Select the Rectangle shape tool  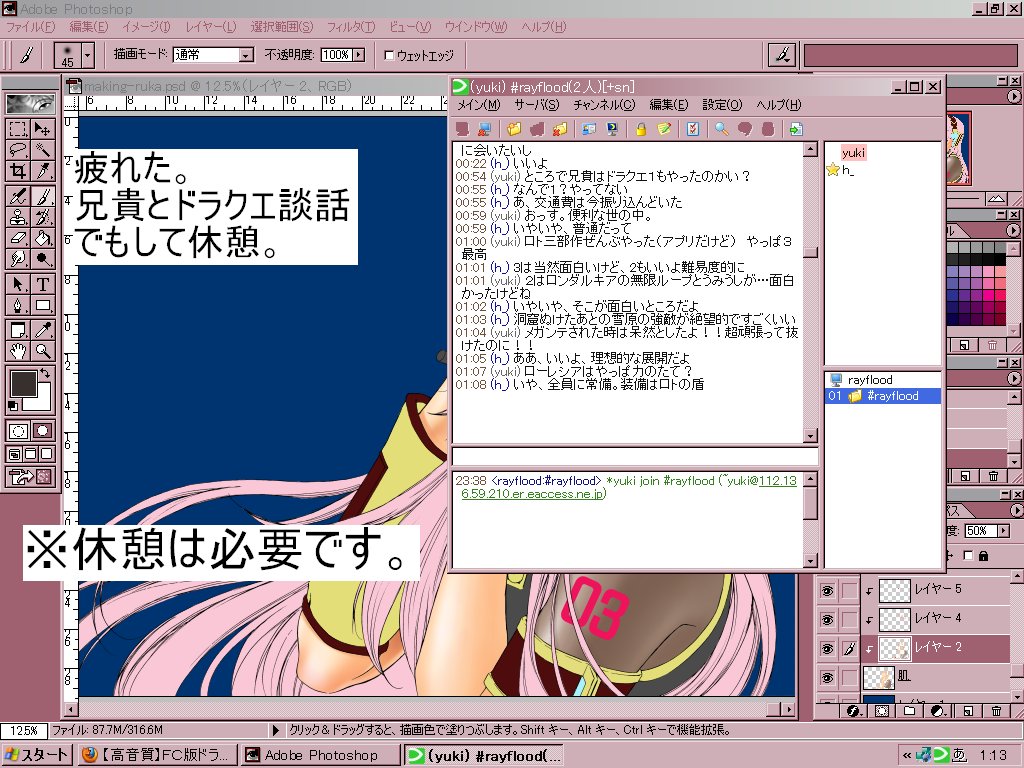point(42,304)
